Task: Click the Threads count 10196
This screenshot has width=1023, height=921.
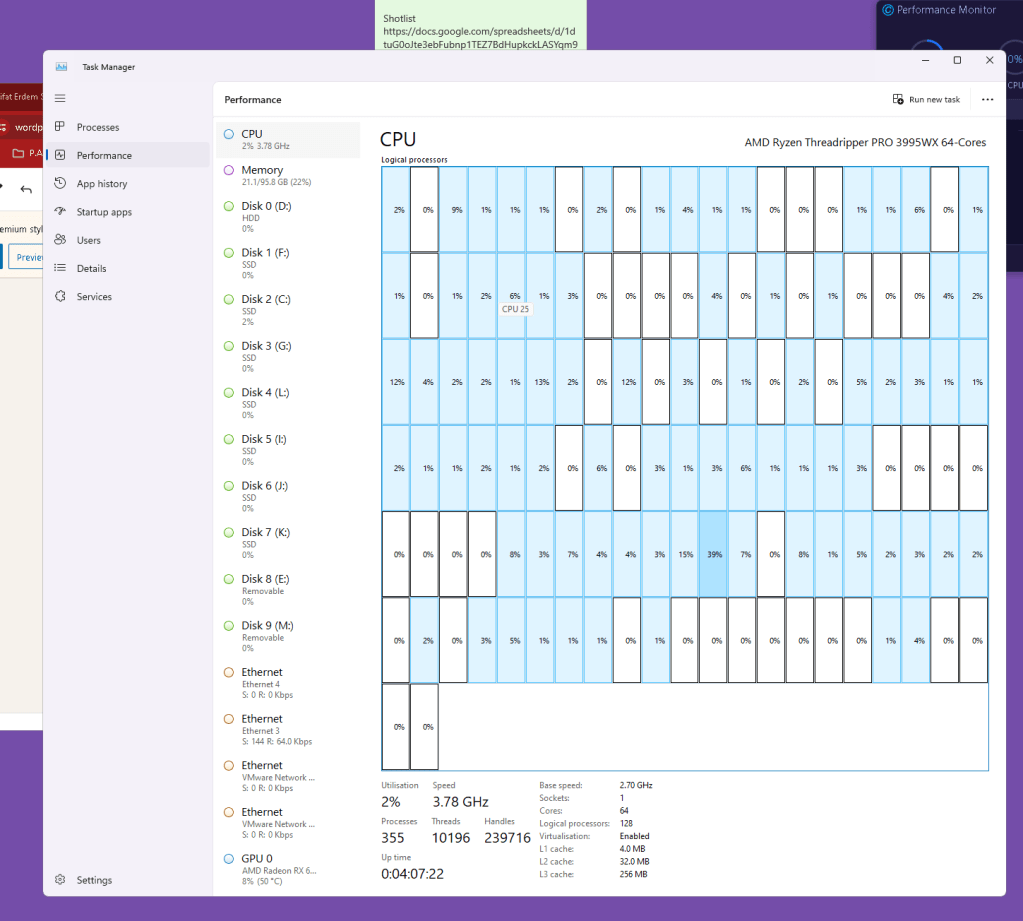Action: pyautogui.click(x=450, y=838)
